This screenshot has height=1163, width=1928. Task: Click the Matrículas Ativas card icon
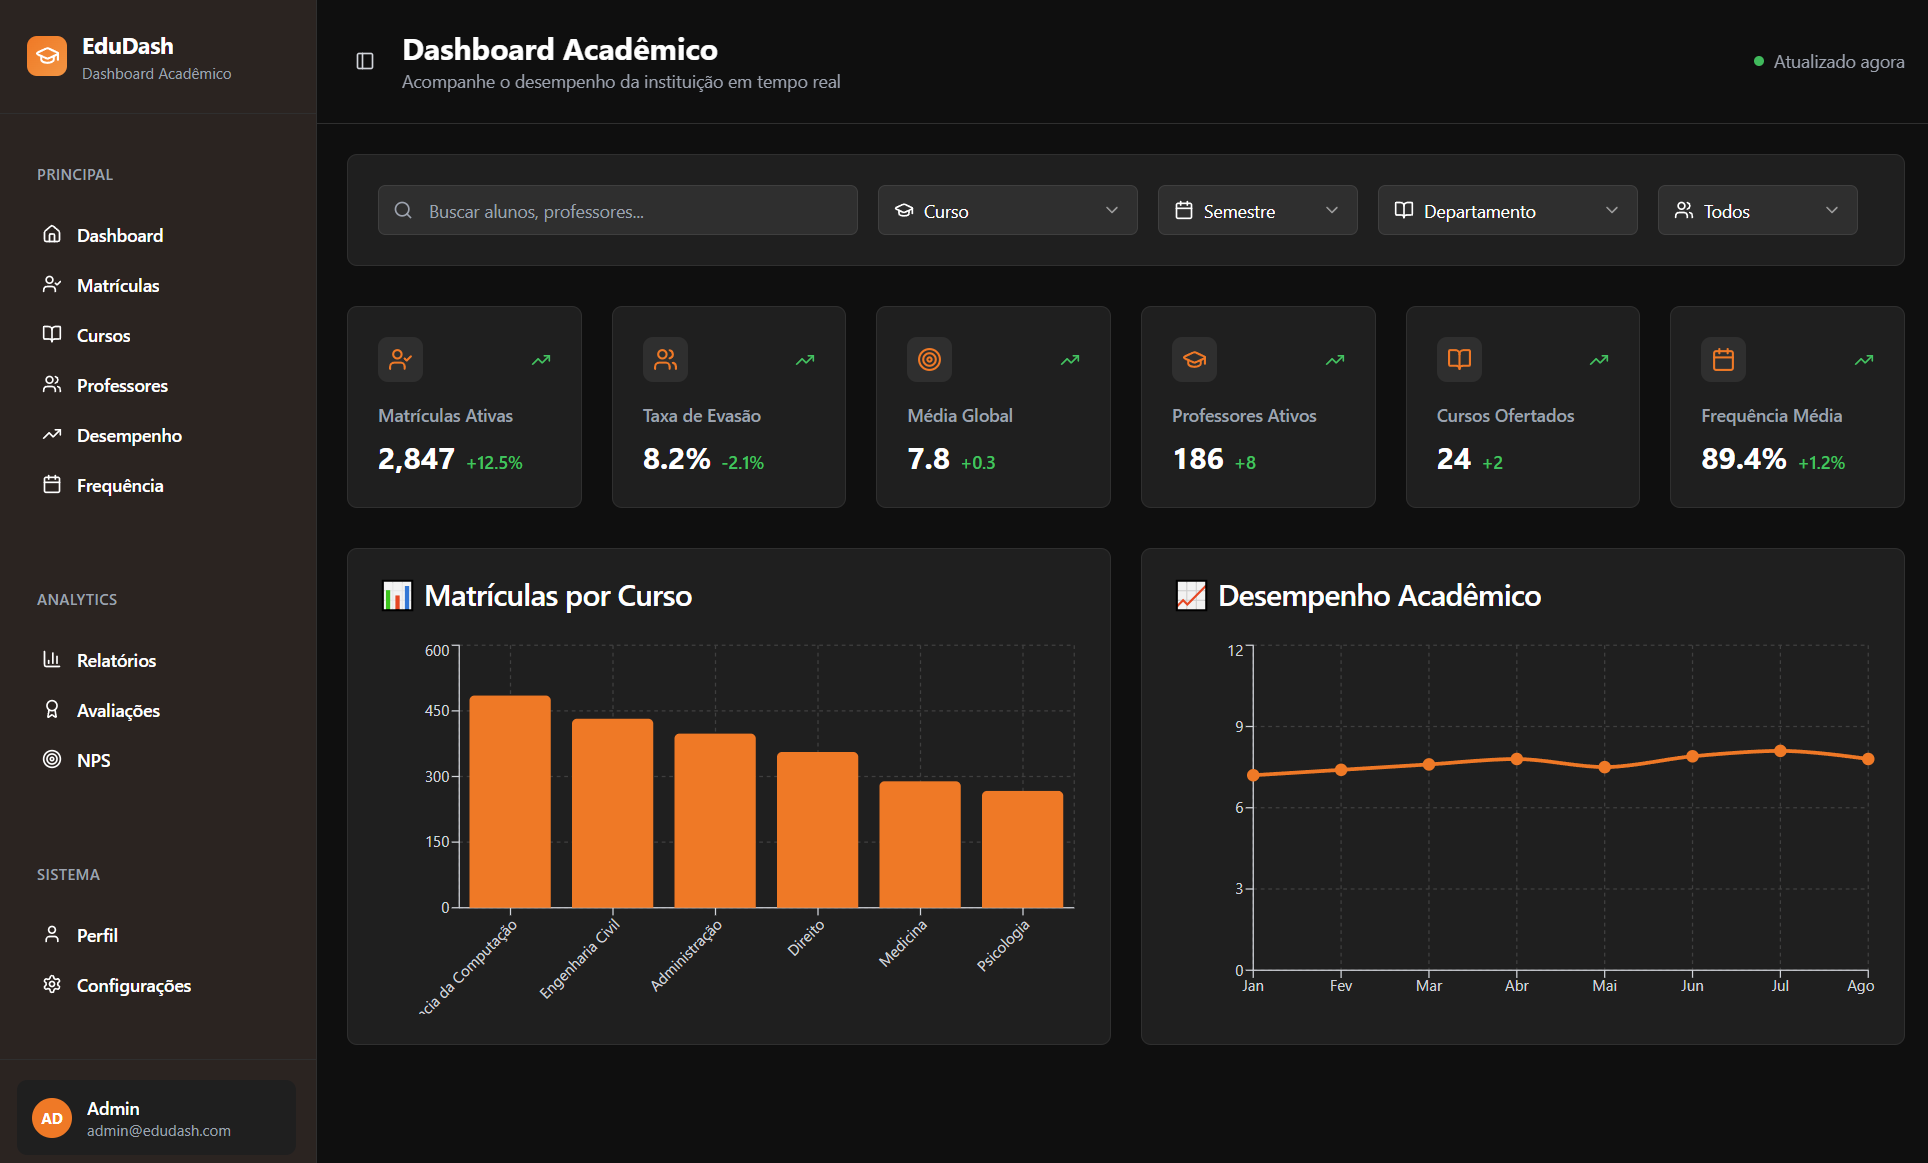click(x=400, y=360)
